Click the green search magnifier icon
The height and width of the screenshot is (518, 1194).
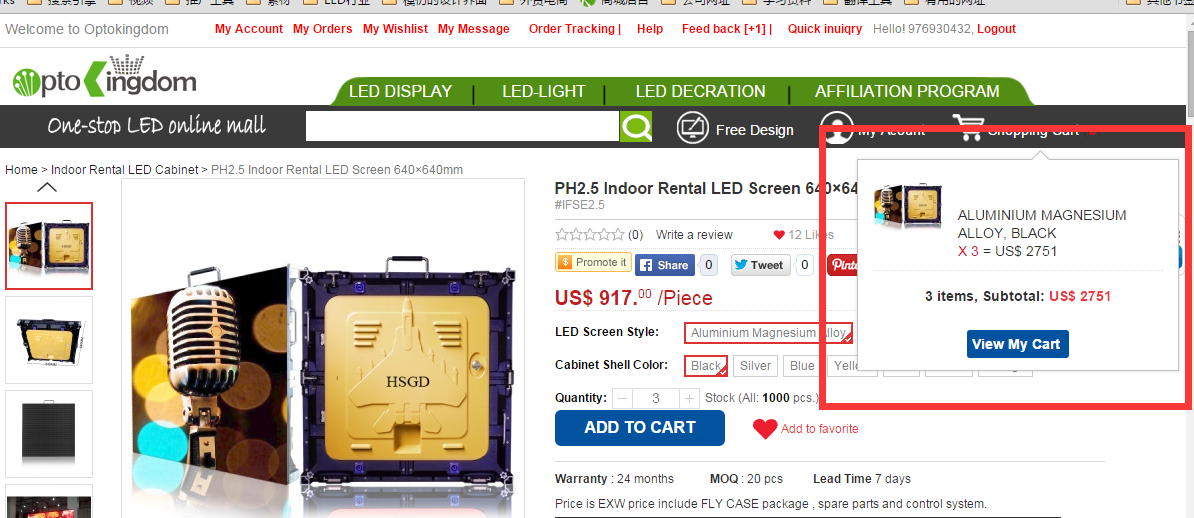click(636, 126)
